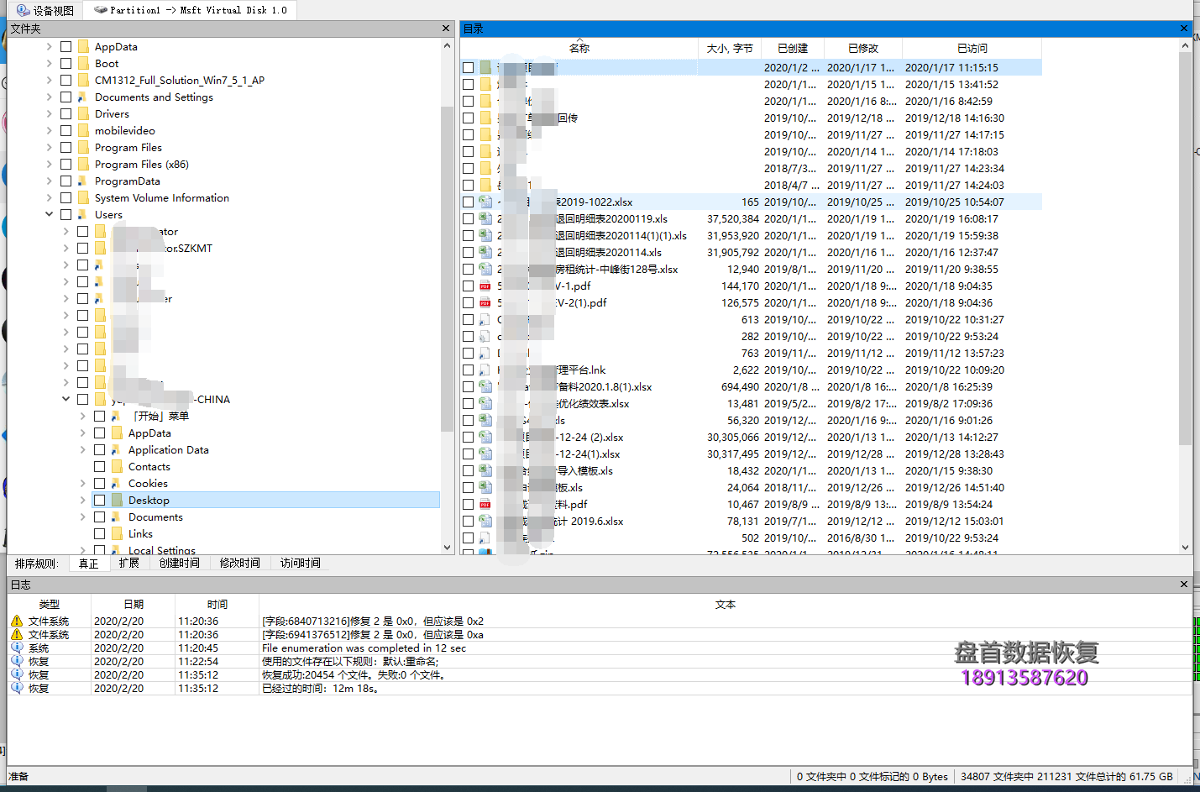Click the folder tree vertical scrollbar
The height and width of the screenshot is (792, 1200).
coord(446,295)
